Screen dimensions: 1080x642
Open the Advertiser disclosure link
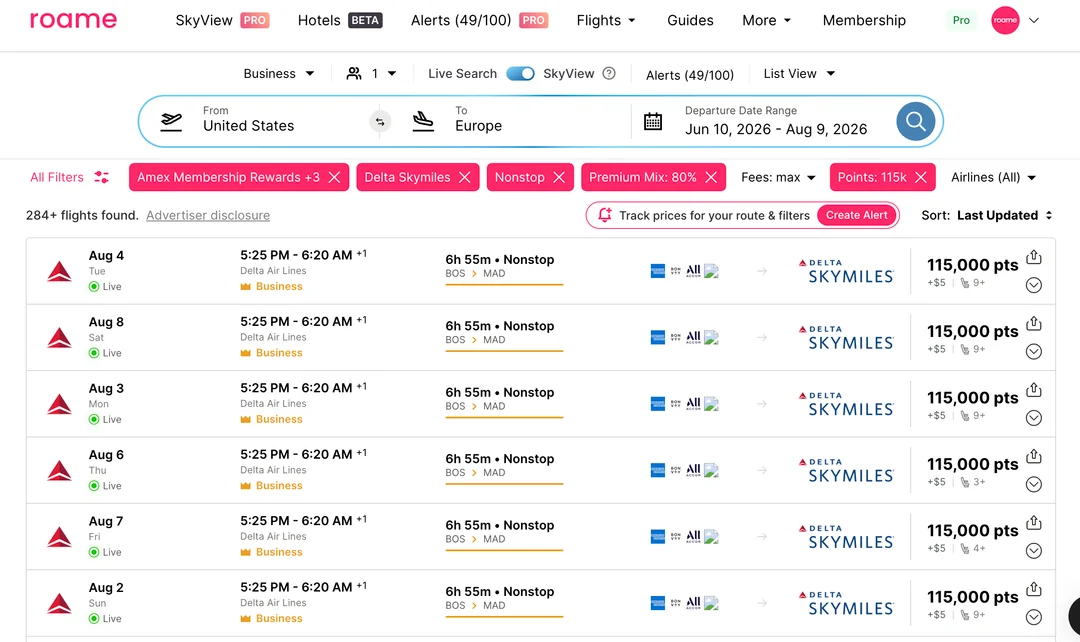[208, 215]
